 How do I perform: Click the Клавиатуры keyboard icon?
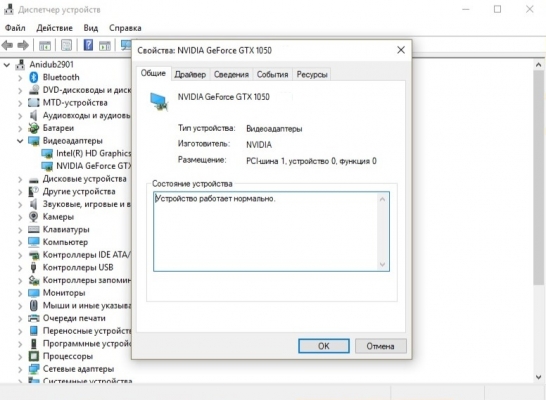(34, 229)
